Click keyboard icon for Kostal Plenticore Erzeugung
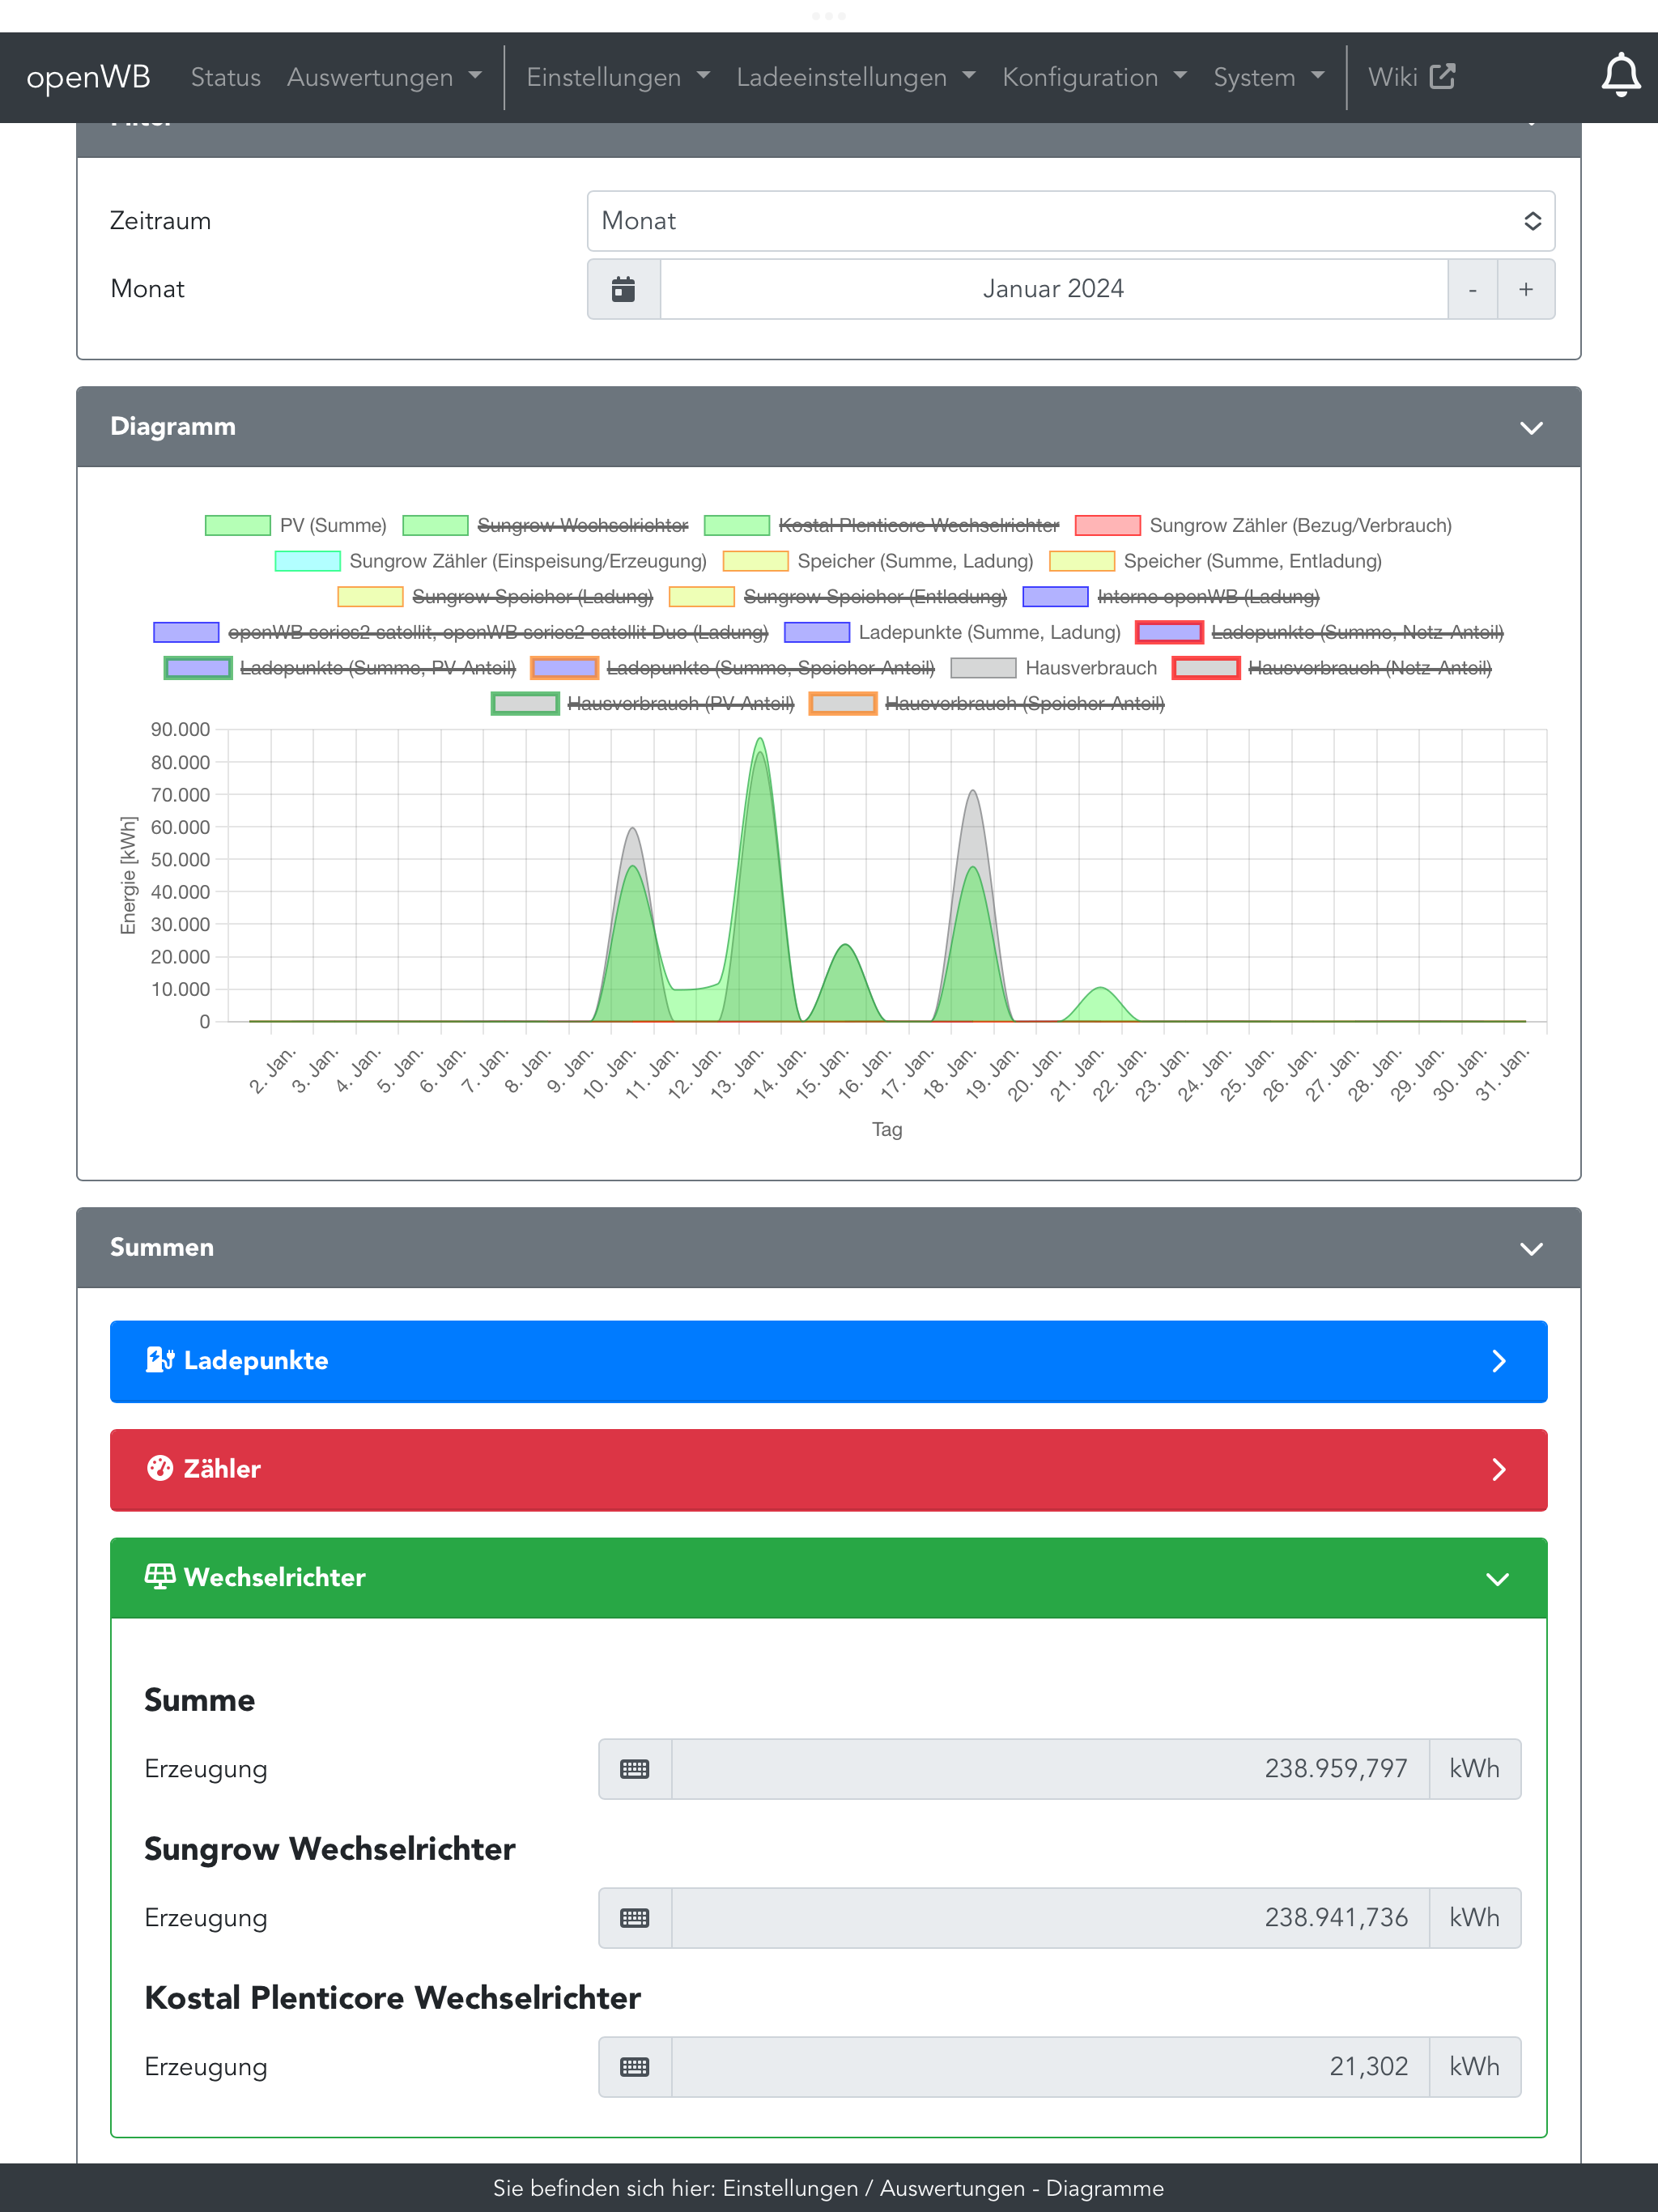The height and width of the screenshot is (2212, 1658). (x=634, y=2067)
